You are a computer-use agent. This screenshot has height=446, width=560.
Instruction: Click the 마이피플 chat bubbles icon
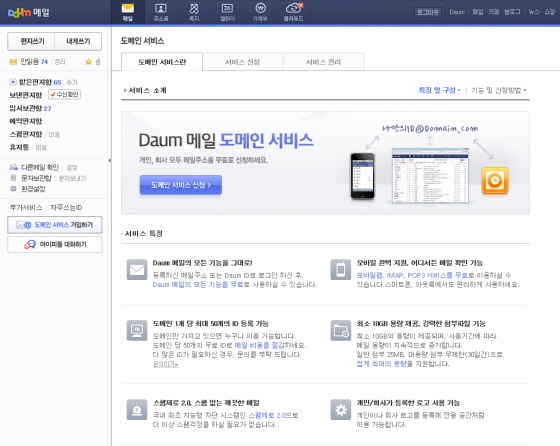click(x=30, y=244)
